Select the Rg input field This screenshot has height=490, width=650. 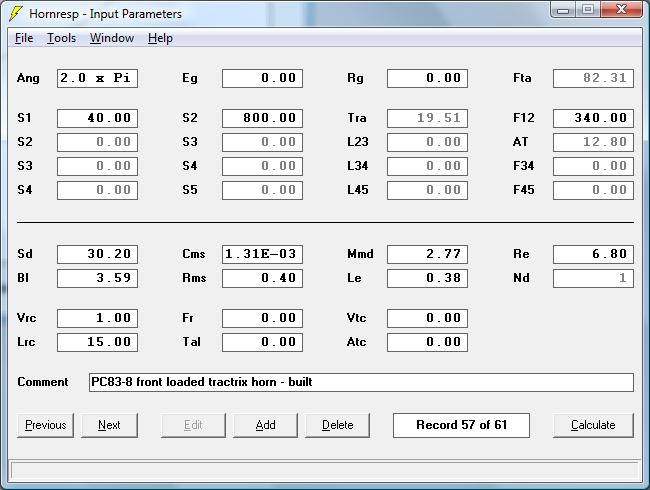click(427, 78)
